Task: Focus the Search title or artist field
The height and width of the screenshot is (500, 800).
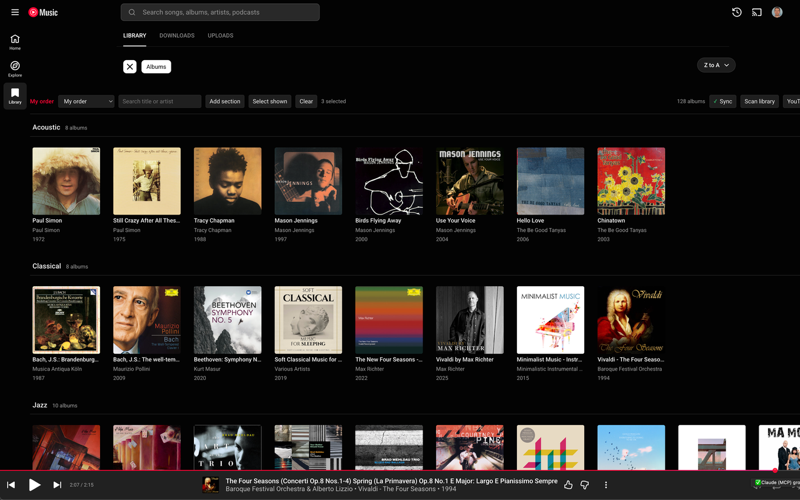Action: tap(160, 101)
